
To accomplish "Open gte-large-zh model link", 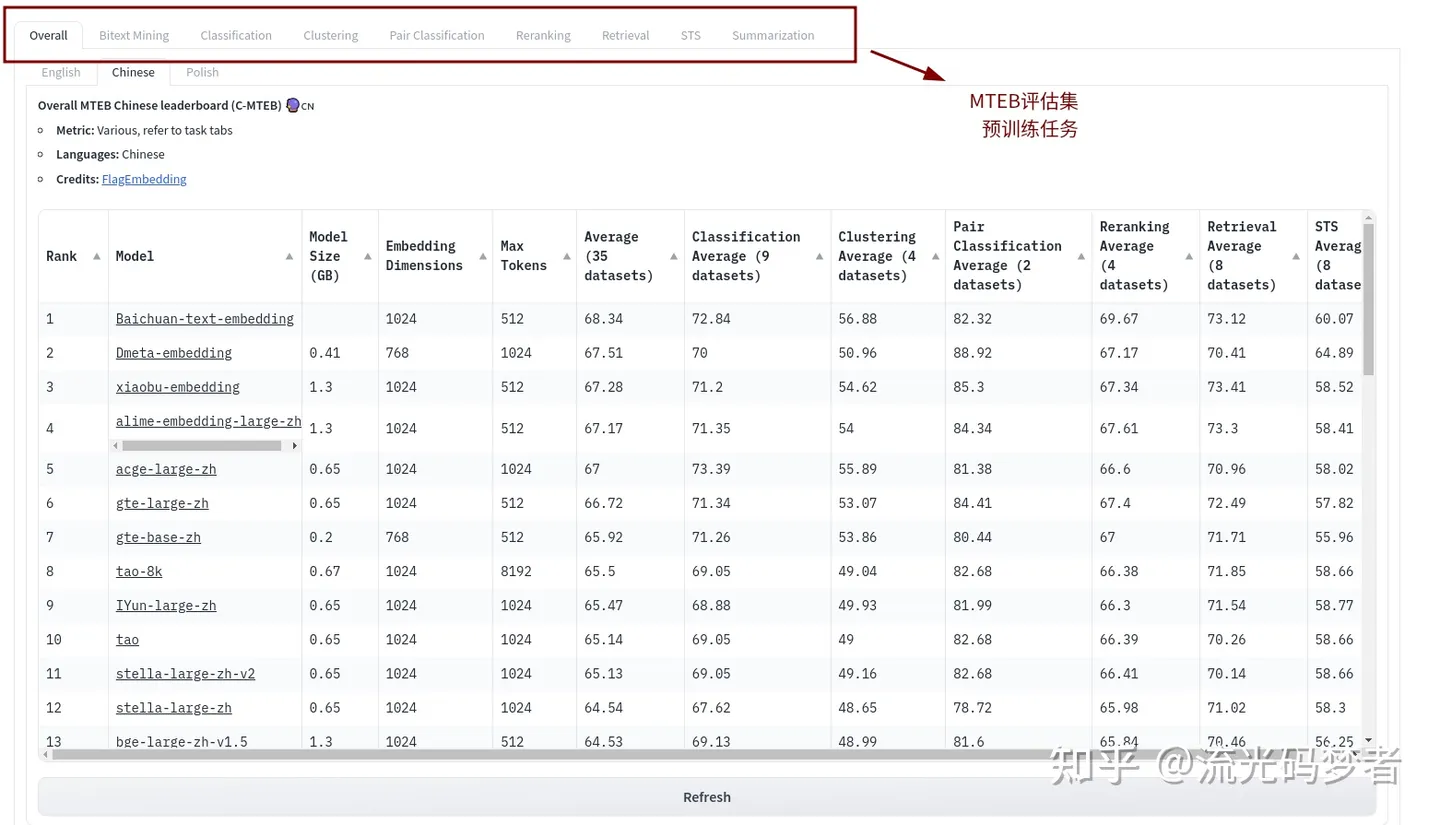I will click(x=162, y=503).
